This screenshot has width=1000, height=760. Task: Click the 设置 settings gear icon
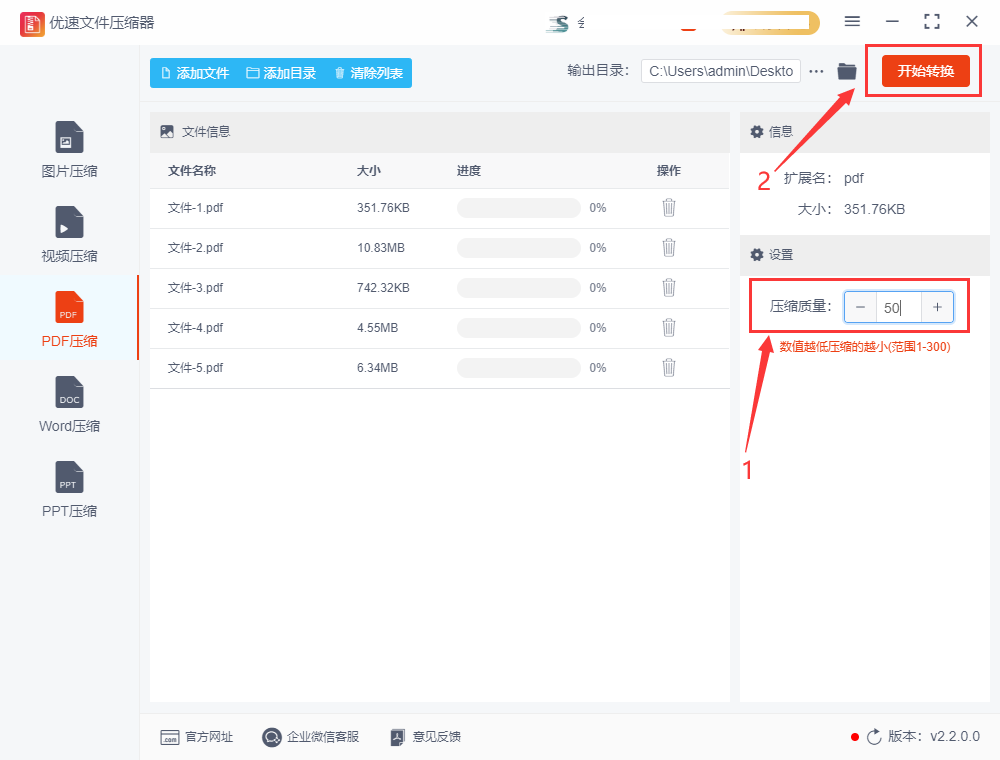pos(756,255)
